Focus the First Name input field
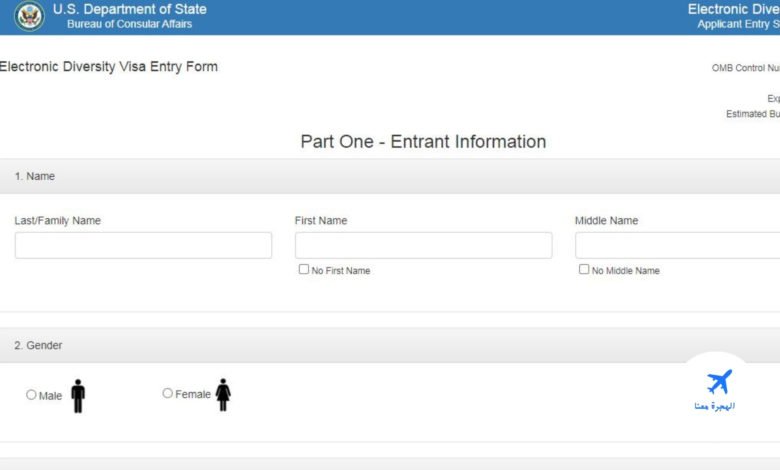This screenshot has width=780, height=470. (x=423, y=245)
